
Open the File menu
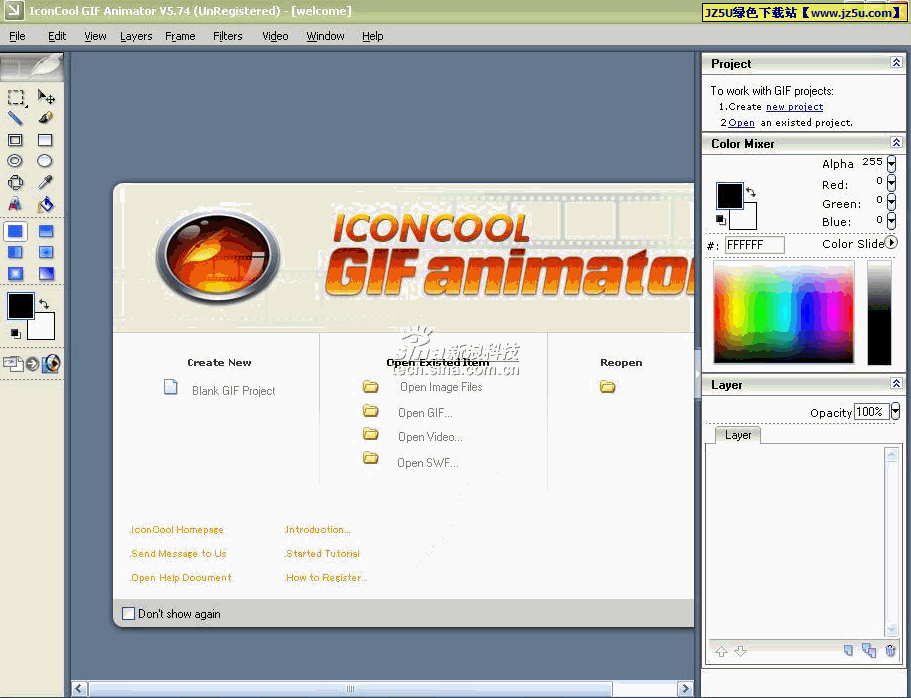pyautogui.click(x=17, y=36)
